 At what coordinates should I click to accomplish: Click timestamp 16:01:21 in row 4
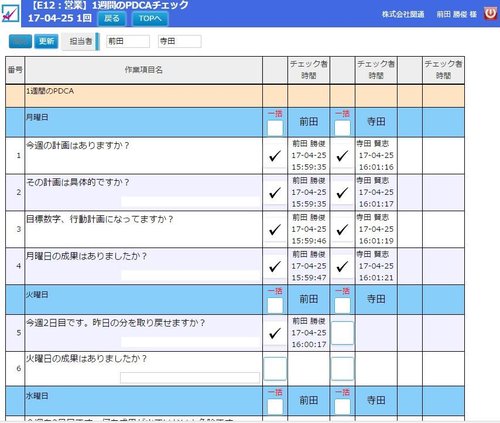coord(376,278)
